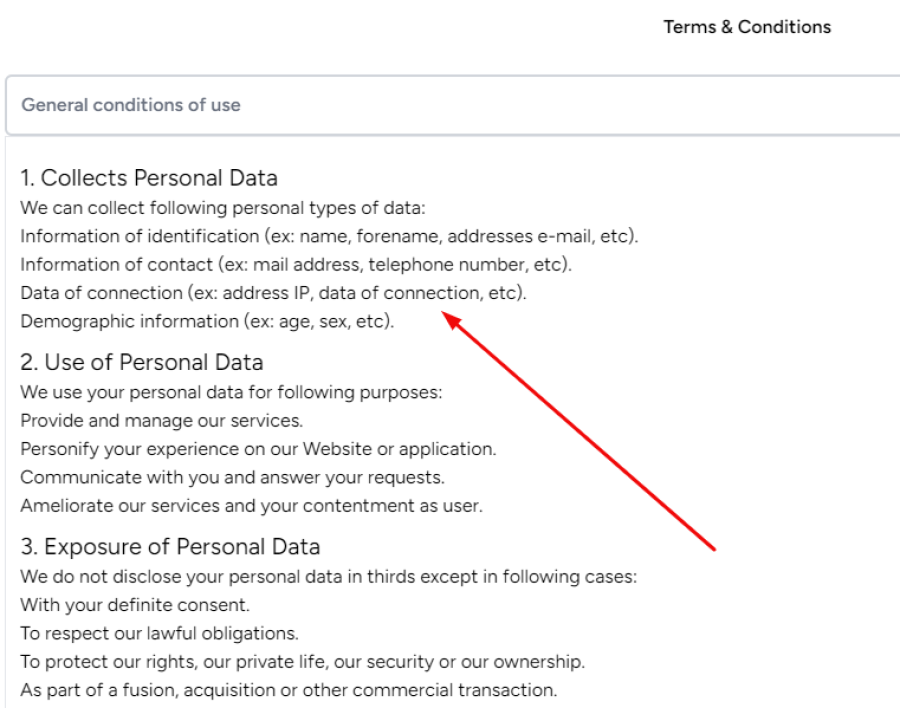Click the line about disclosing data in thirds
The image size is (900, 708).
[328, 577]
